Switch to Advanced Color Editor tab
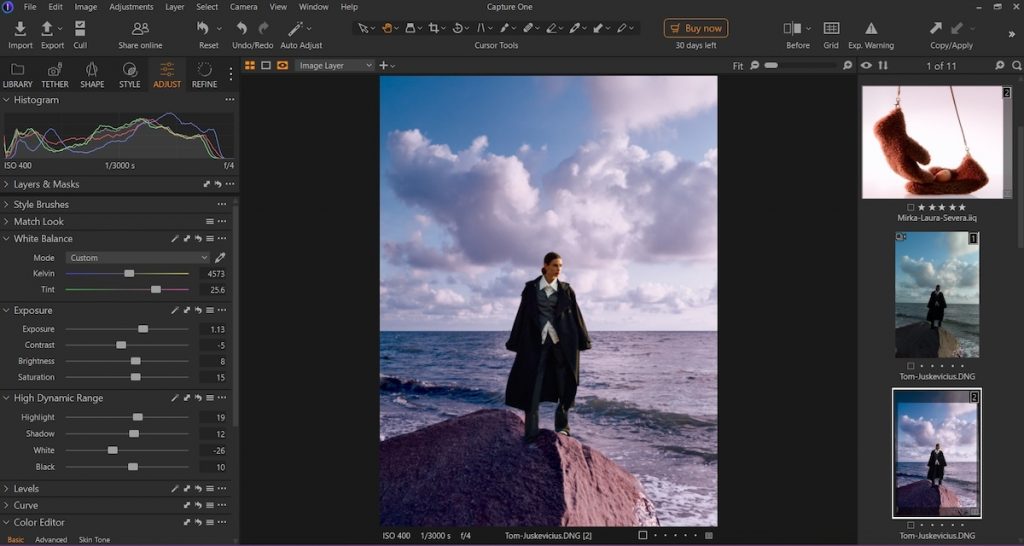 coord(51,539)
